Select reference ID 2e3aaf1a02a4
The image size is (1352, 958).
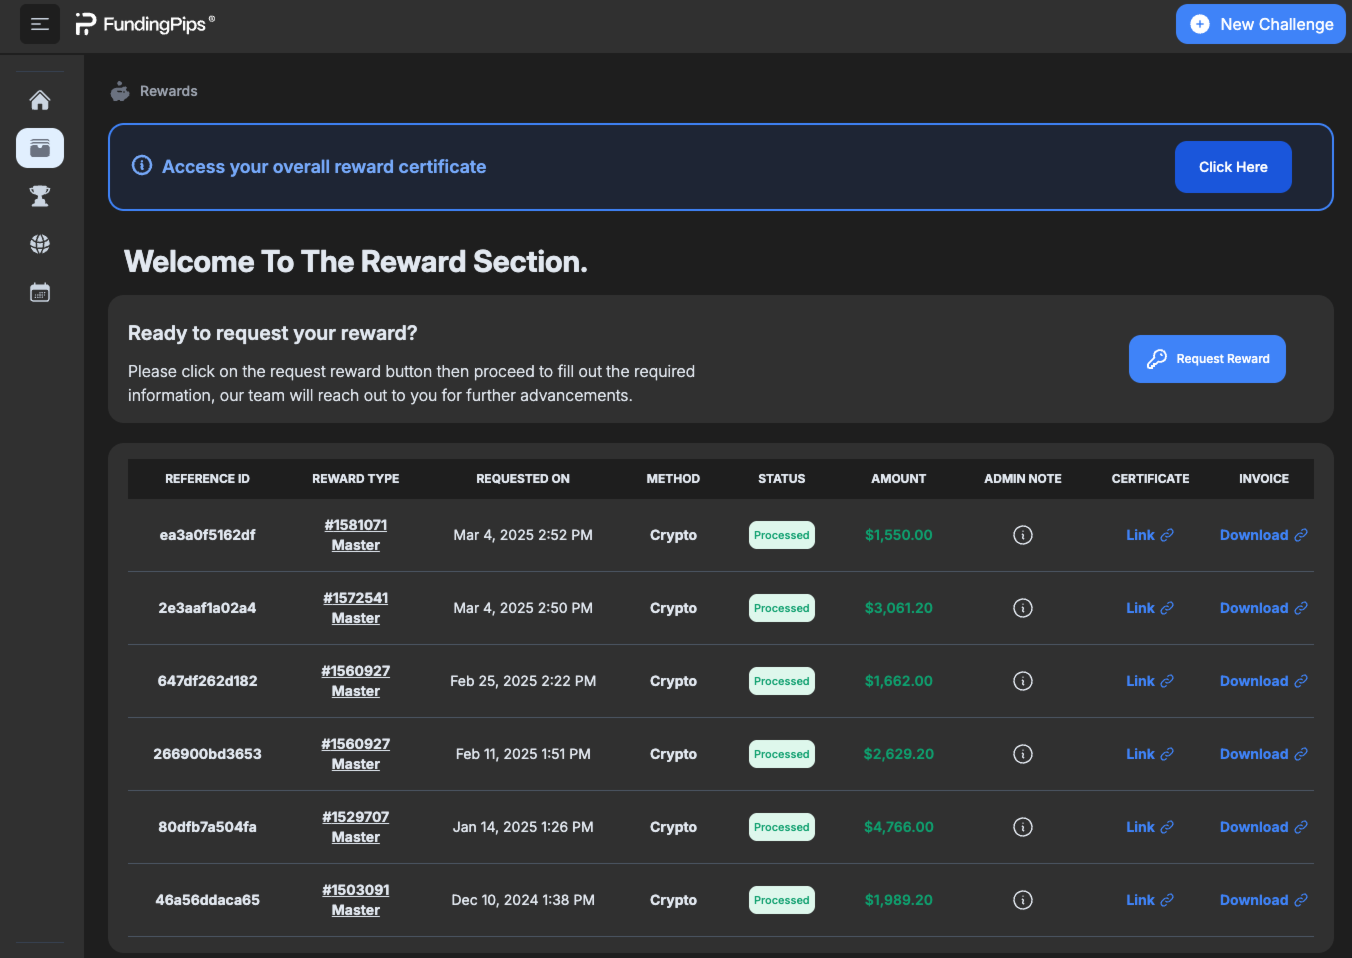point(207,608)
